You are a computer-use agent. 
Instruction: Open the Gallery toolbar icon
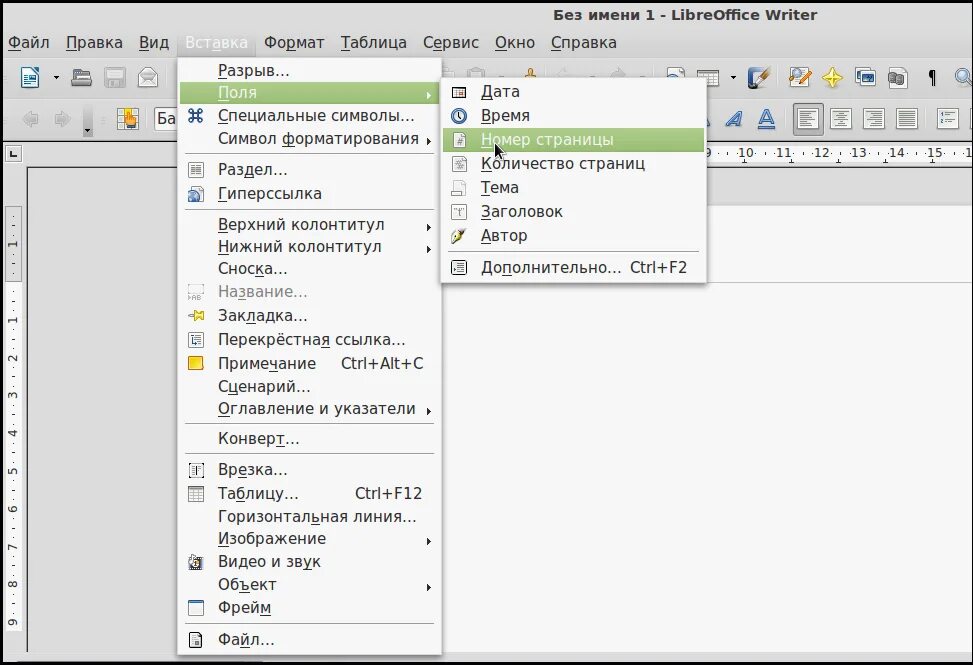[x=865, y=78]
